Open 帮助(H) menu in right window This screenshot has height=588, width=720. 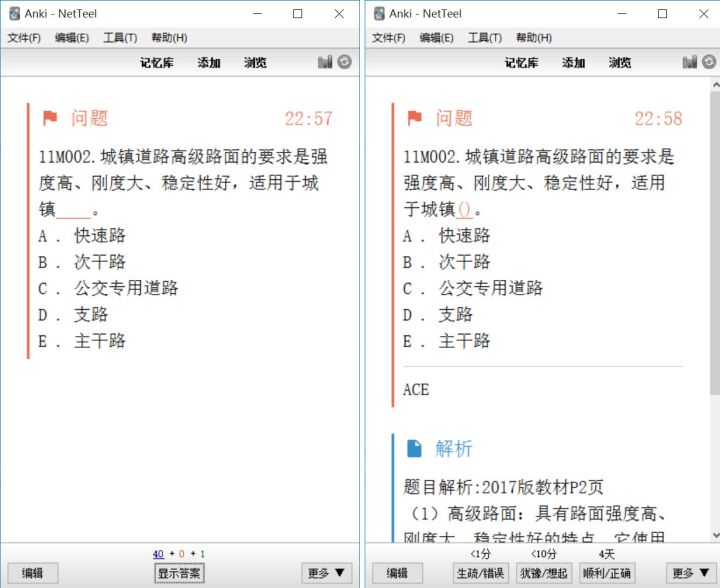534,38
